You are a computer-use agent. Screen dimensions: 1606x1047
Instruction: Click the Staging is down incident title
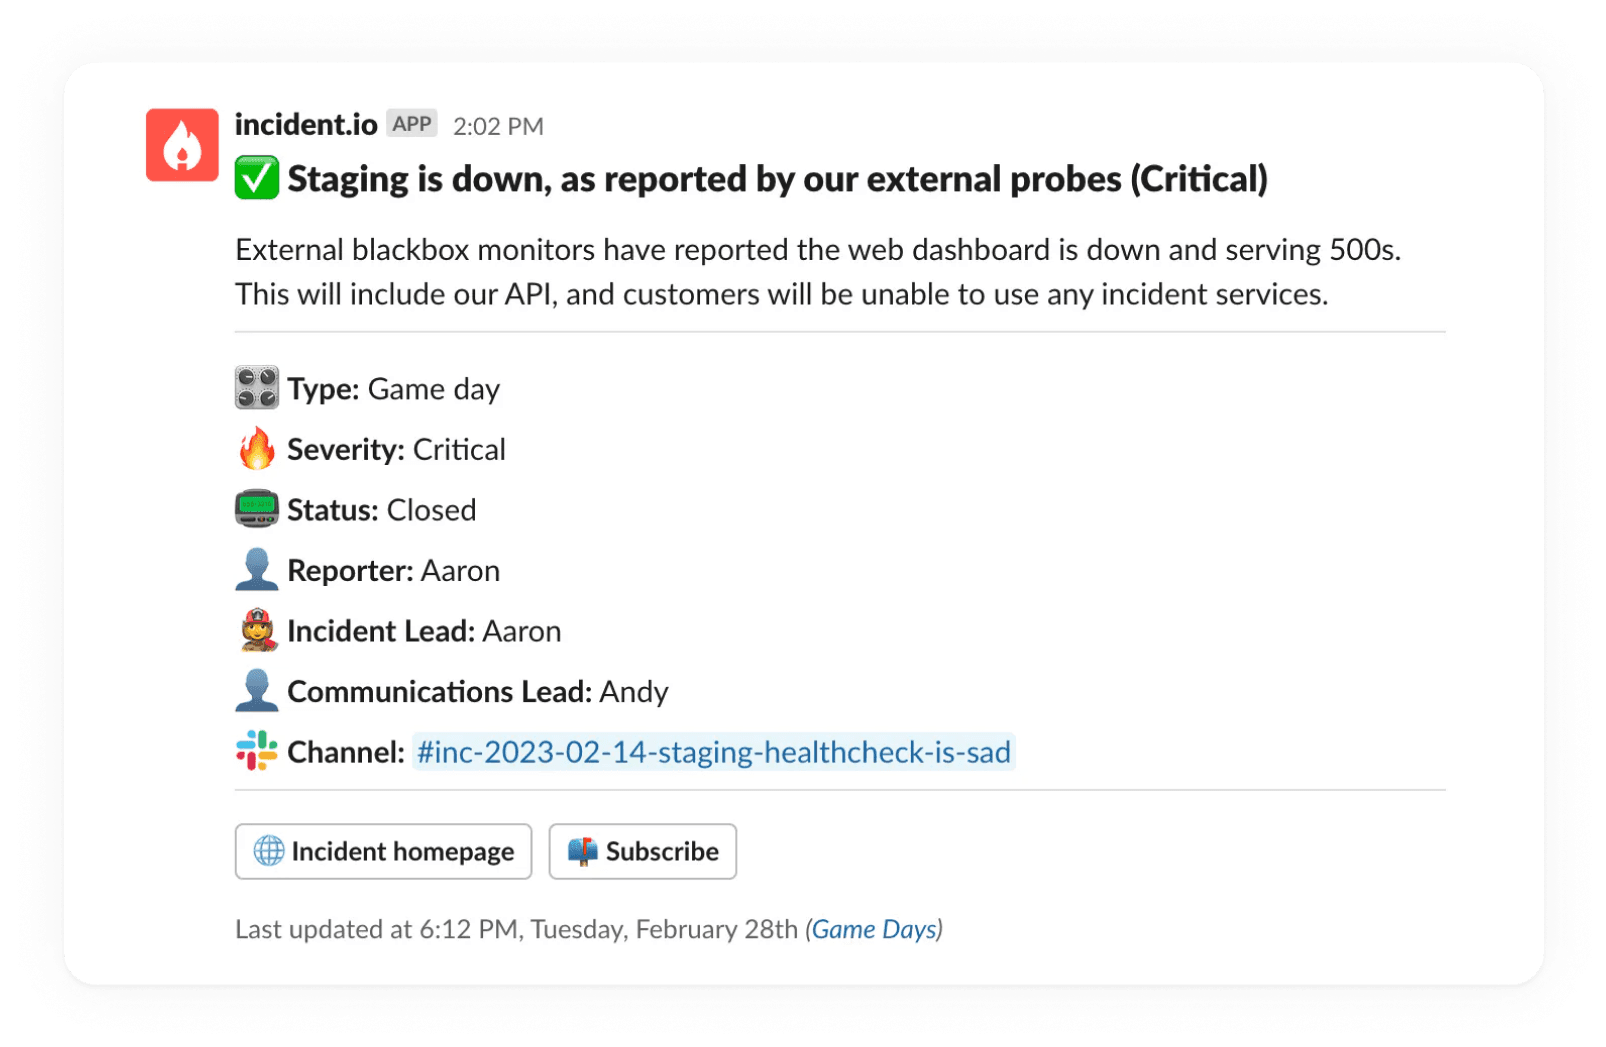[x=777, y=179]
